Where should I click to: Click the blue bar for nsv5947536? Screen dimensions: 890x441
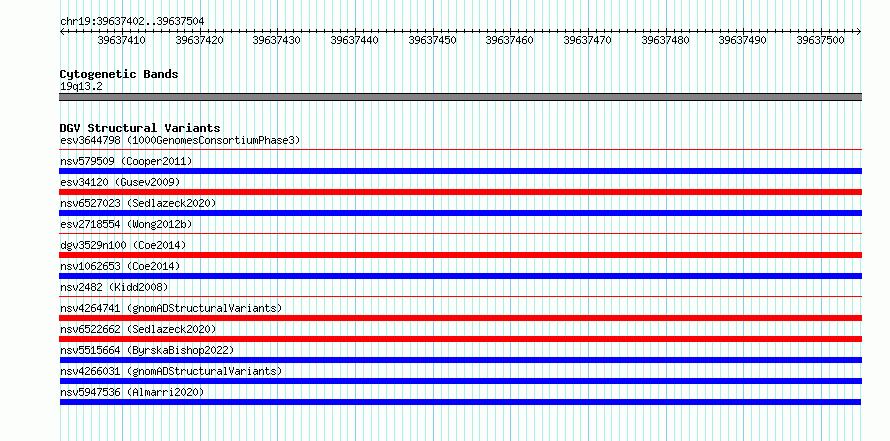click(460, 402)
